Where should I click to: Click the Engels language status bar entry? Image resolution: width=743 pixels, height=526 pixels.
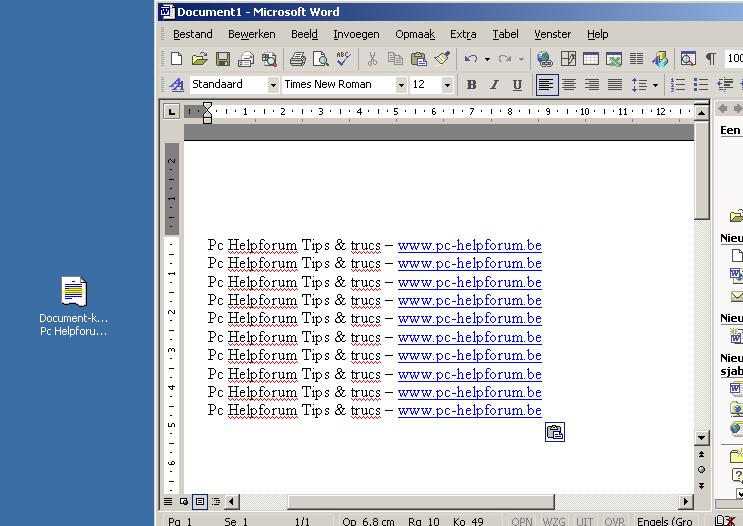[x=665, y=521]
